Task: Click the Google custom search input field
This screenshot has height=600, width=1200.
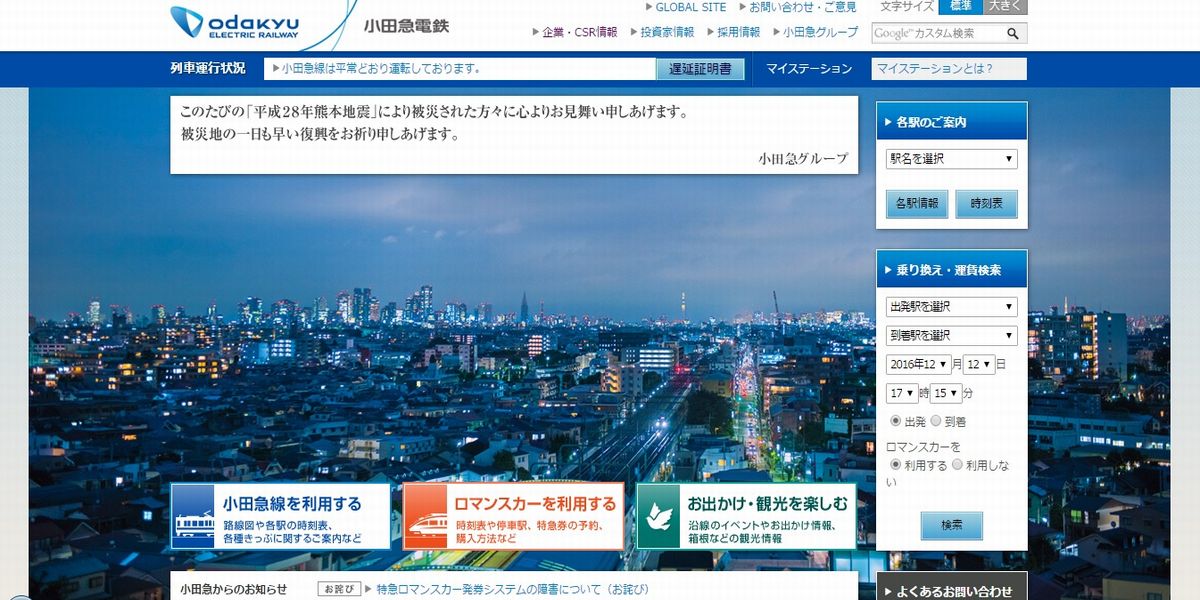Action: coord(935,33)
